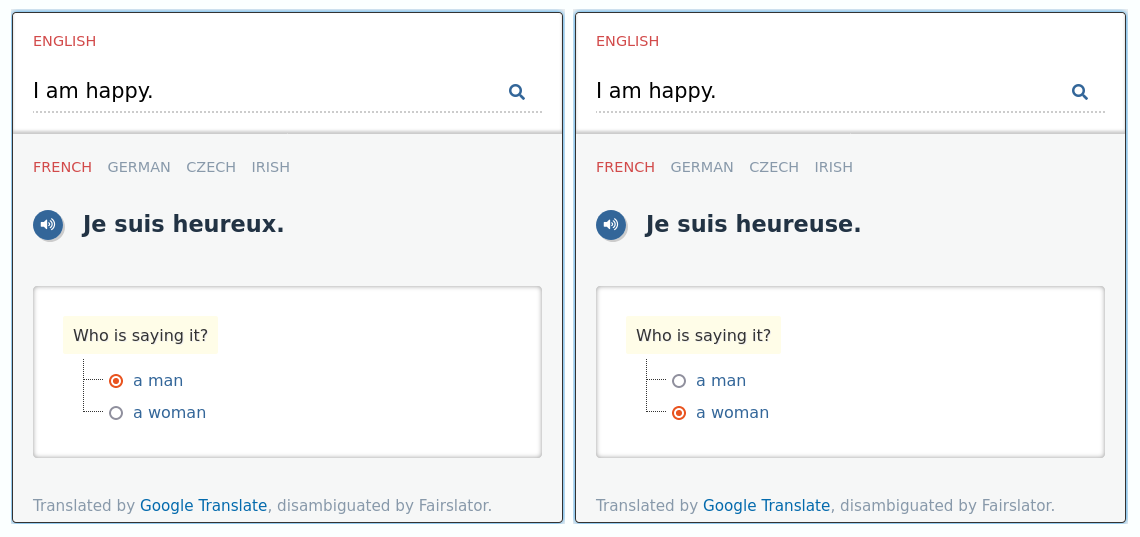Select 'a man' radio in left panel

[x=116, y=381]
